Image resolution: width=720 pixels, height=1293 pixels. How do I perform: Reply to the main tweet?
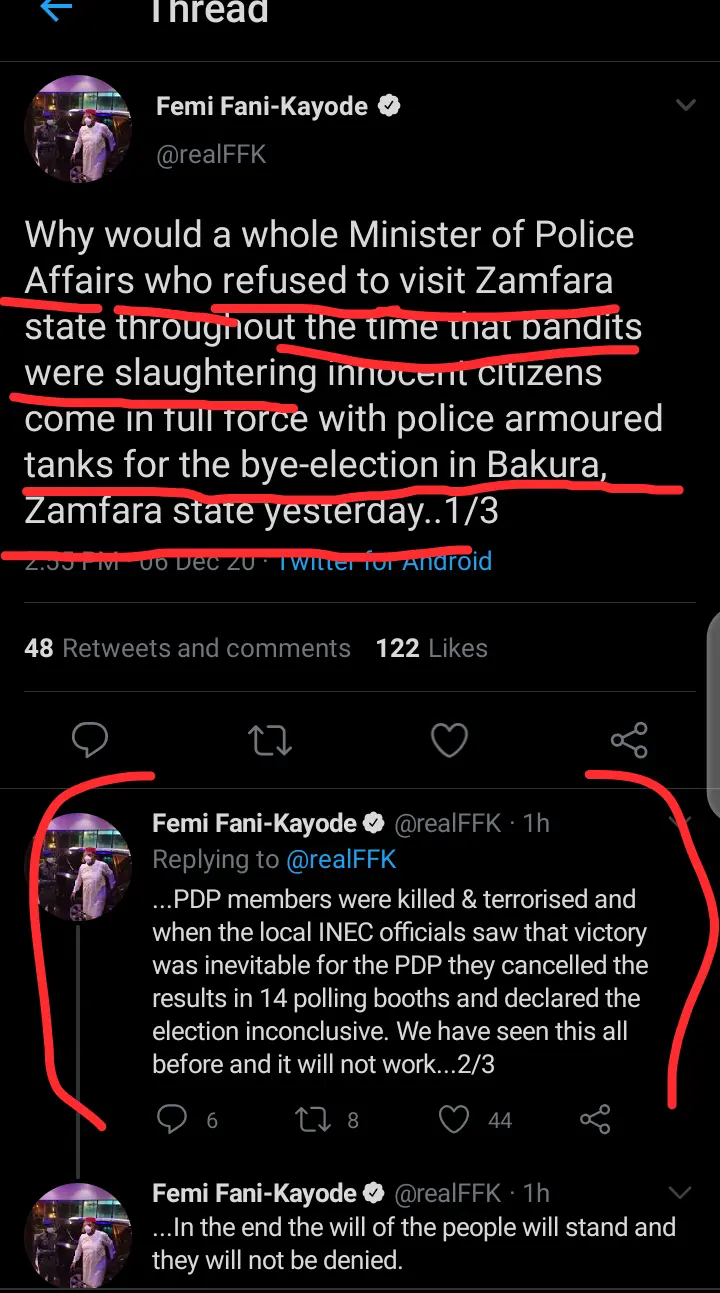(90, 740)
